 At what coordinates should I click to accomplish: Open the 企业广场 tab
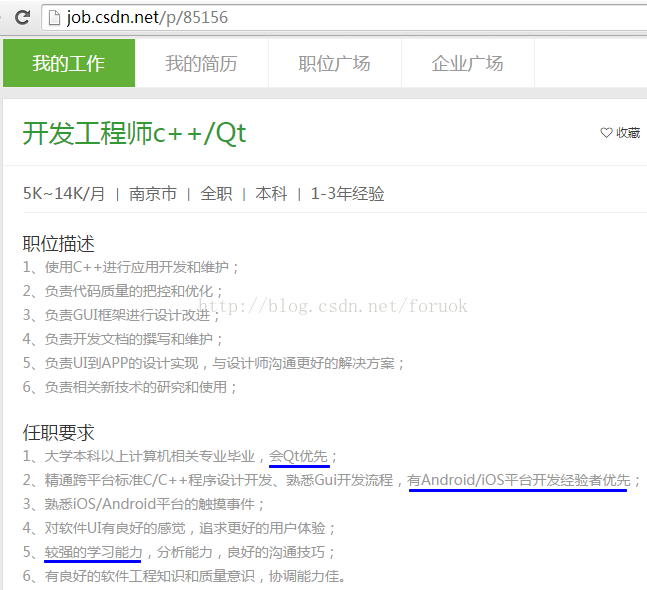(468, 63)
